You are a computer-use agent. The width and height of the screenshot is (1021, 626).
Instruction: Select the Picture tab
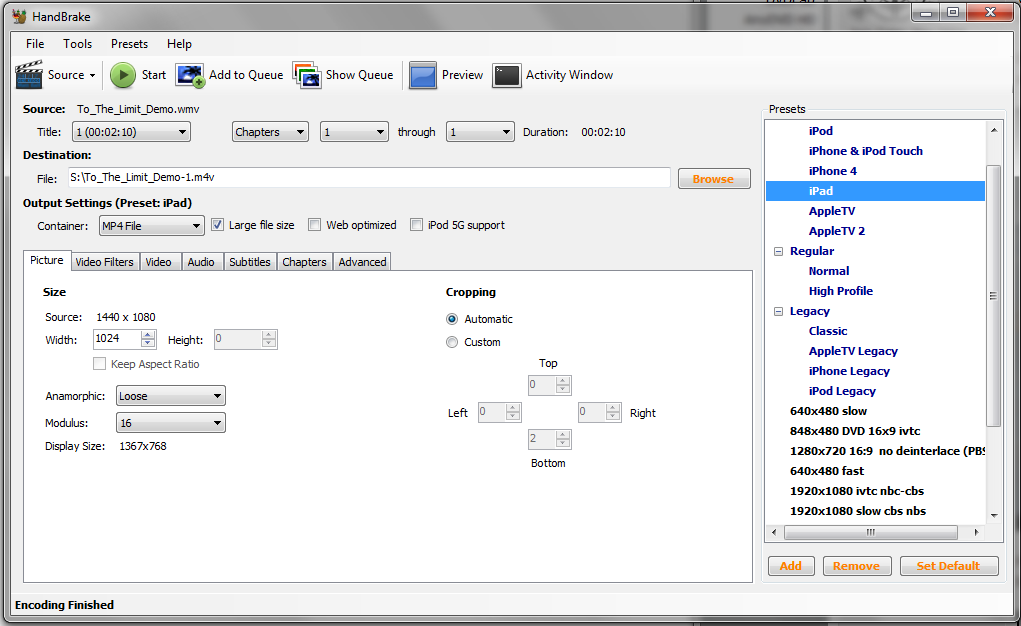47,260
